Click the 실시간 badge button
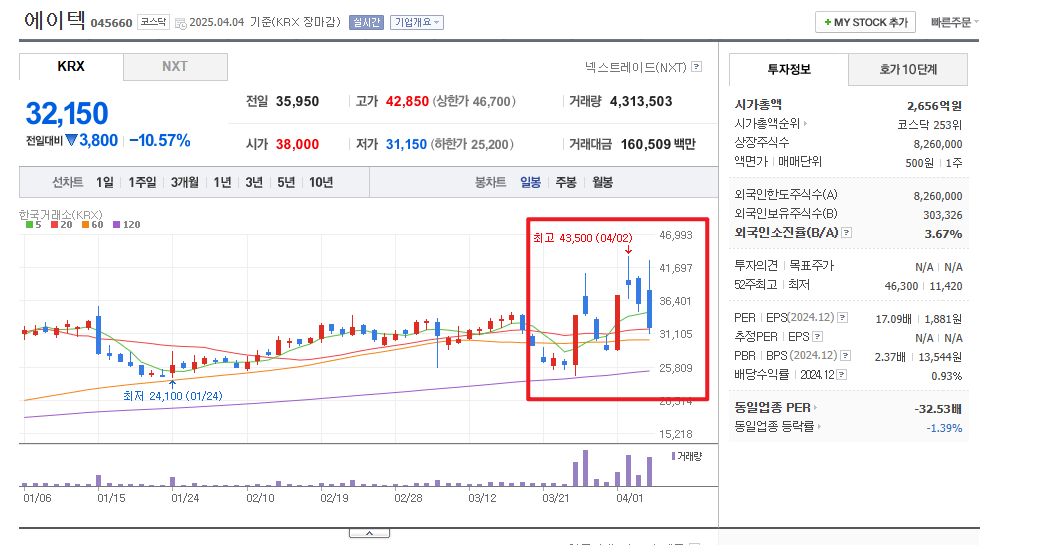Viewport: 1046px width, 545px height. 366,23
